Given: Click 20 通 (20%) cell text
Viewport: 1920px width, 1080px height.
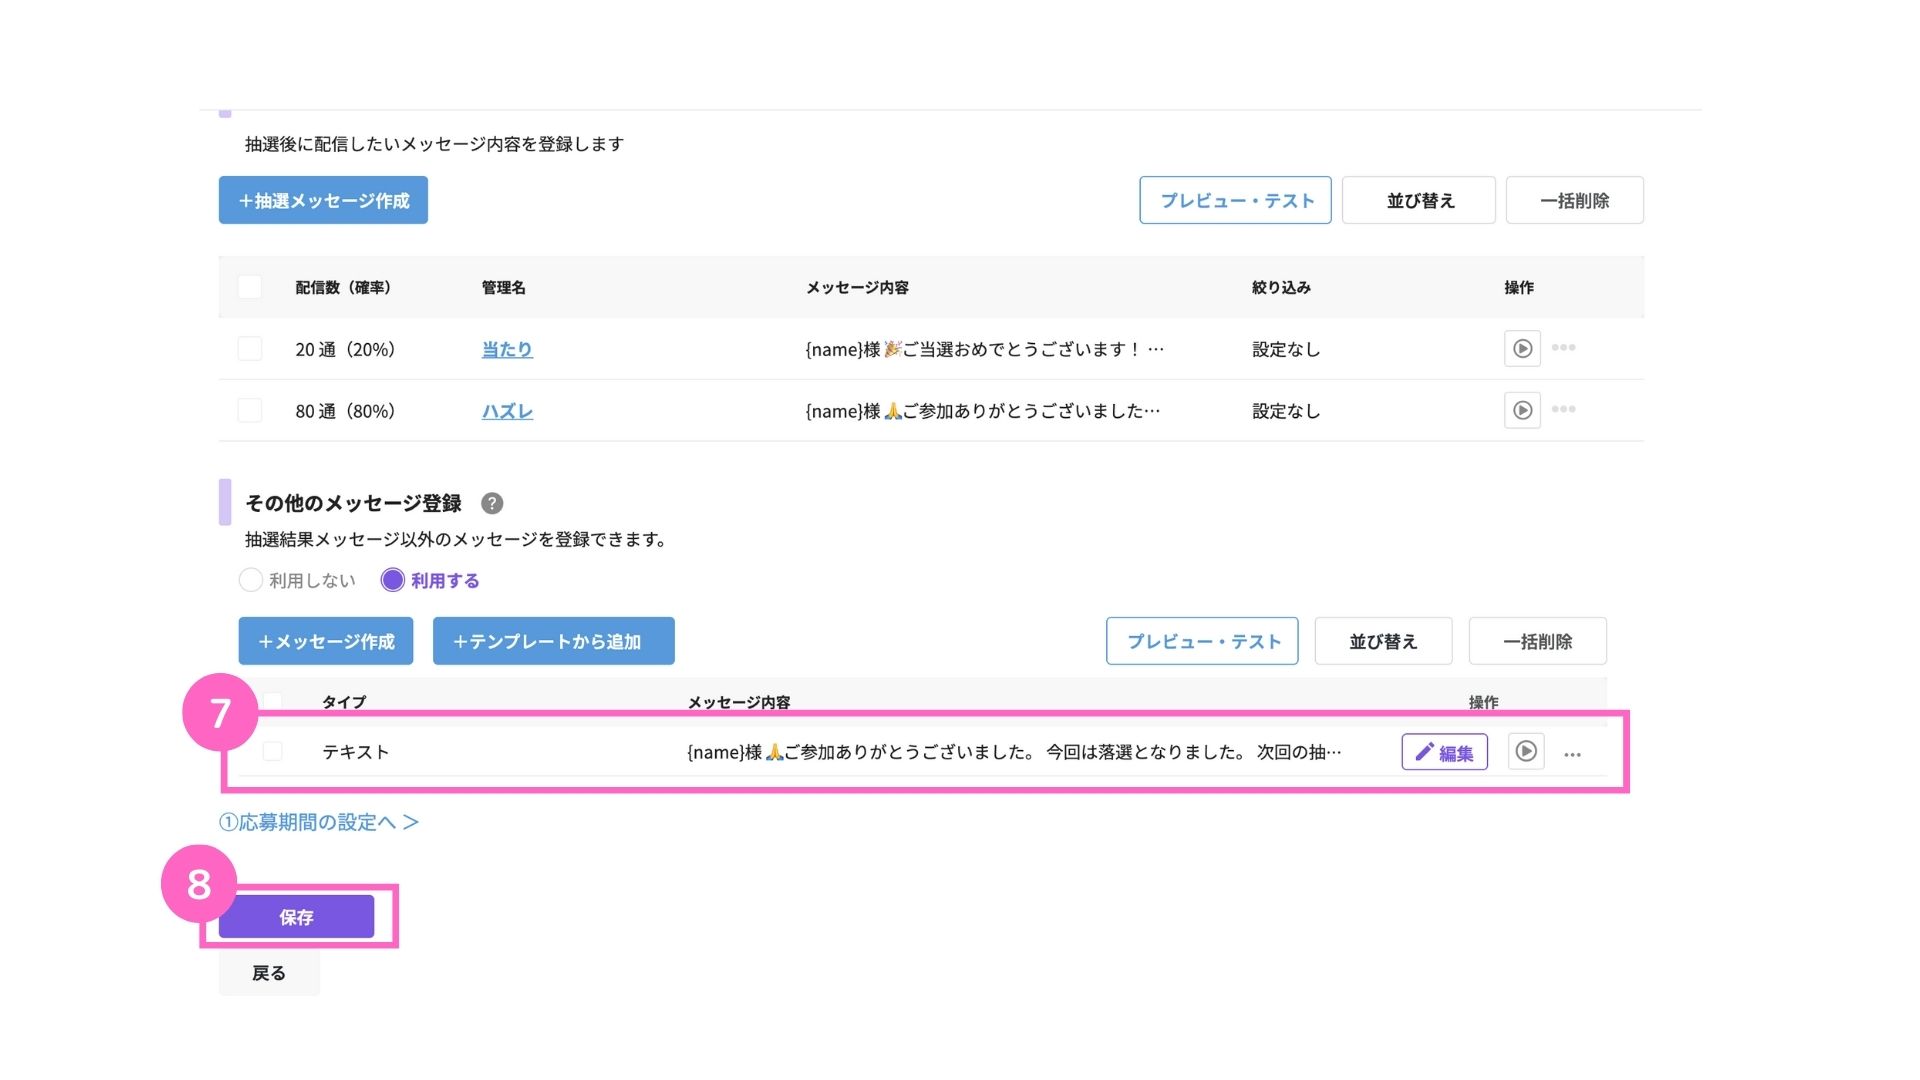Looking at the screenshot, I should [345, 349].
